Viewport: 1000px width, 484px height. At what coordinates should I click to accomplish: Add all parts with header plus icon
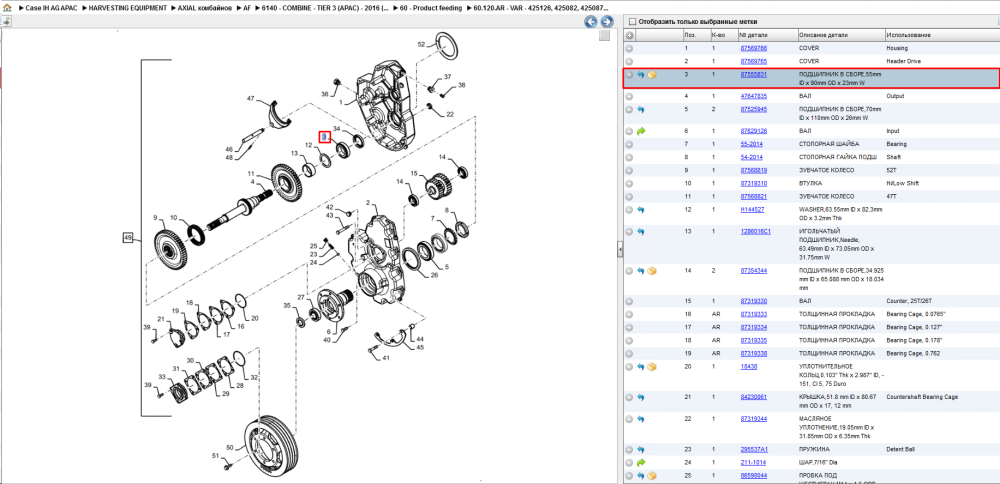pos(629,35)
